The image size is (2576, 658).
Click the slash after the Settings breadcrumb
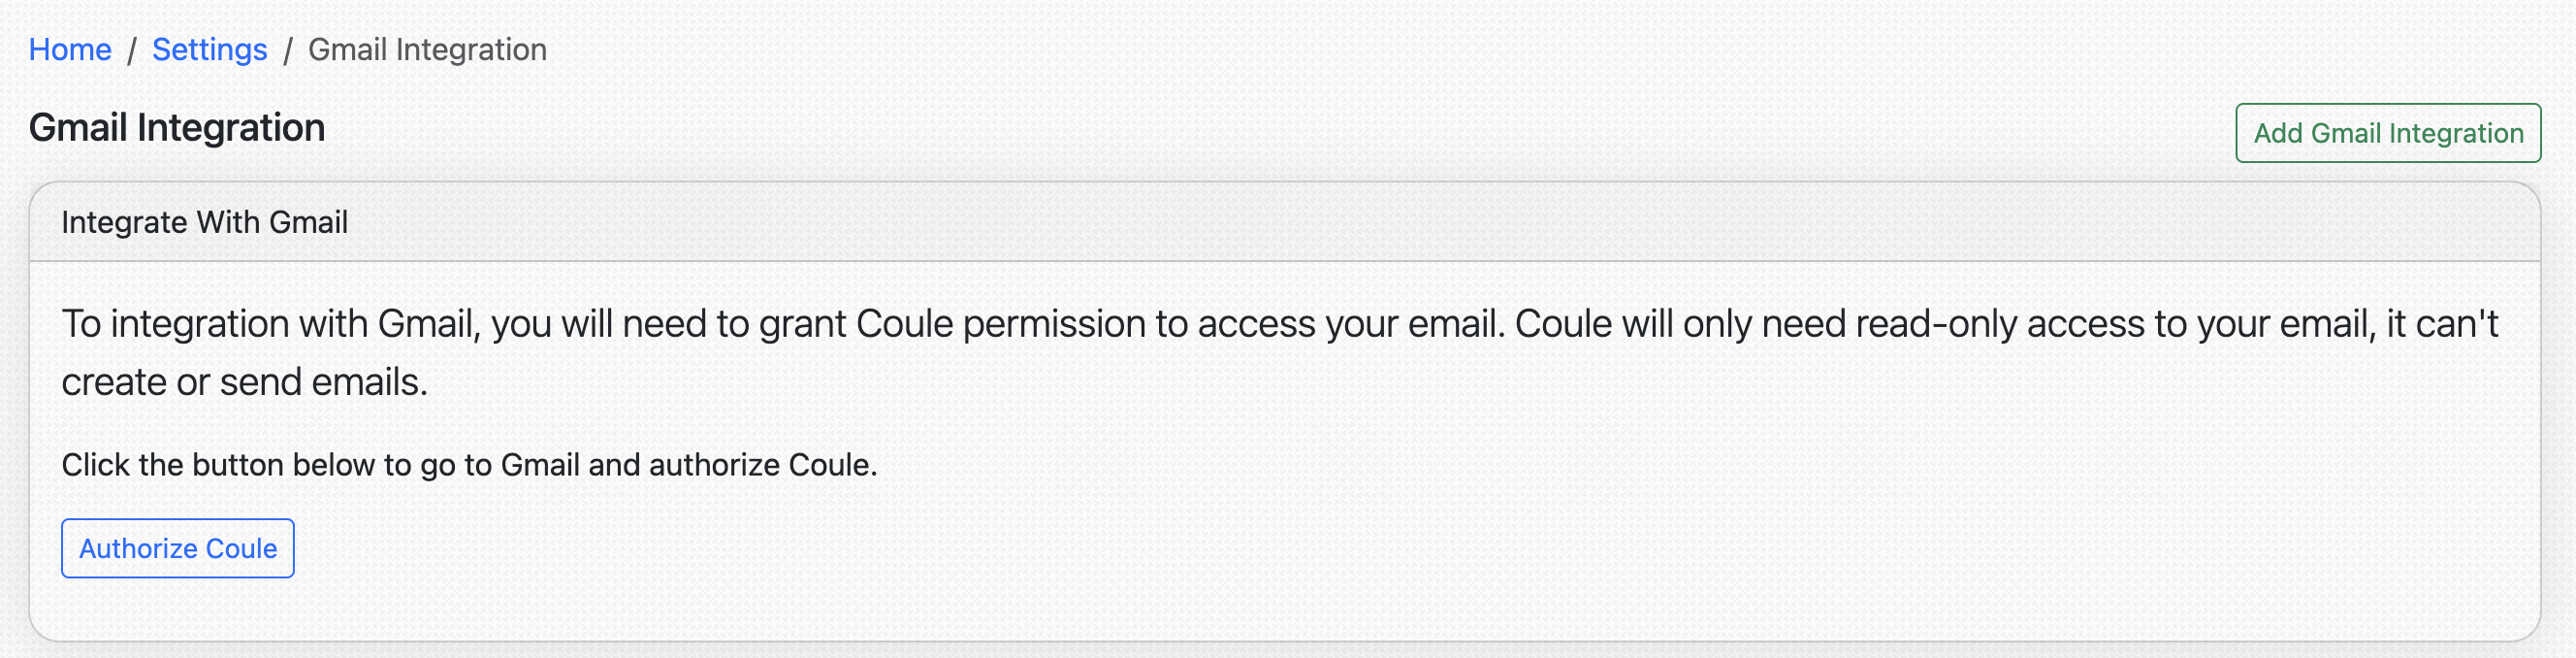point(287,50)
